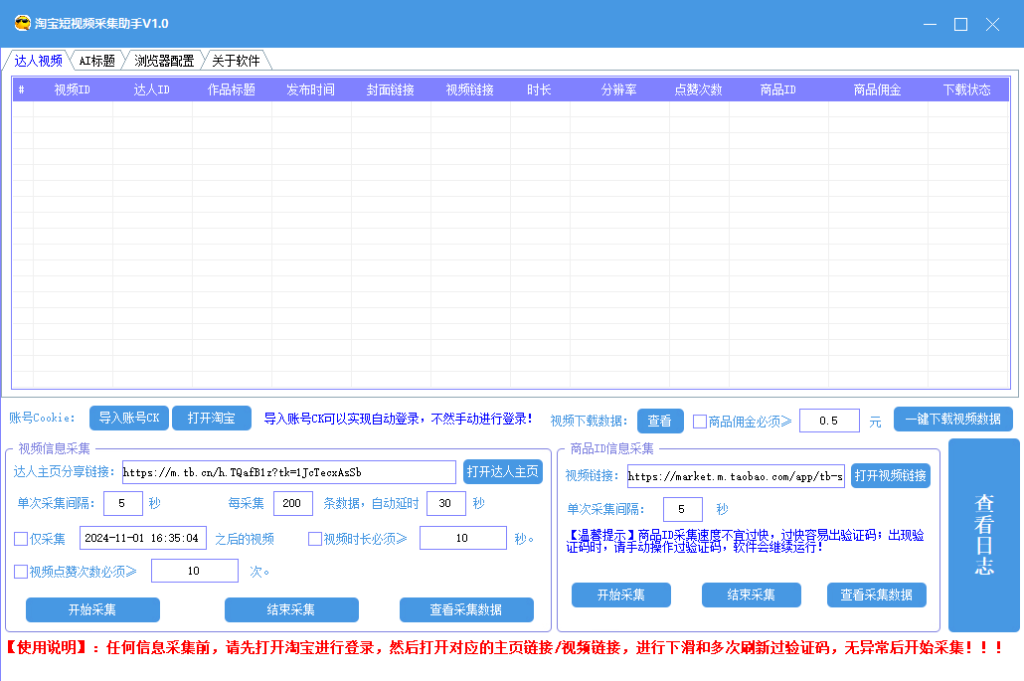Open the 浏览器配置 tab

pyautogui.click(x=164, y=61)
